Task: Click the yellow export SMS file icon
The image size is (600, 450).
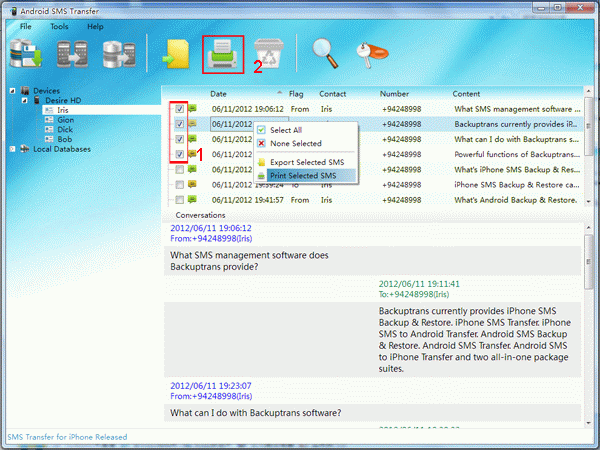Action: click(176, 54)
